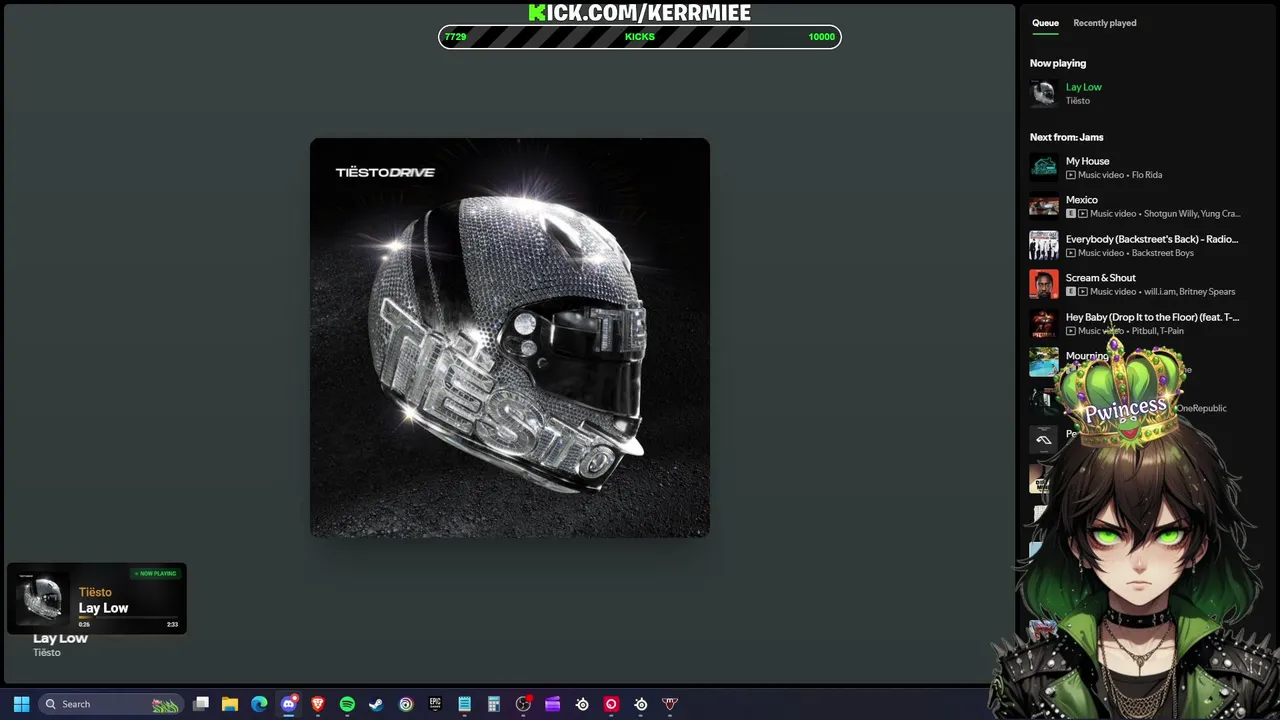Open Calculator from the taskbar

click(494, 704)
